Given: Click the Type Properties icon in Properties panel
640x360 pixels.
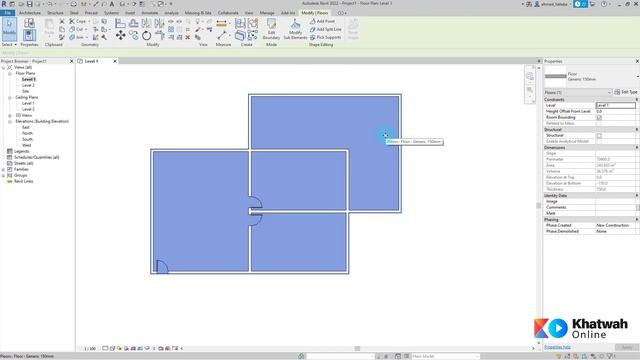Looking at the screenshot, I should [x=29, y=23].
